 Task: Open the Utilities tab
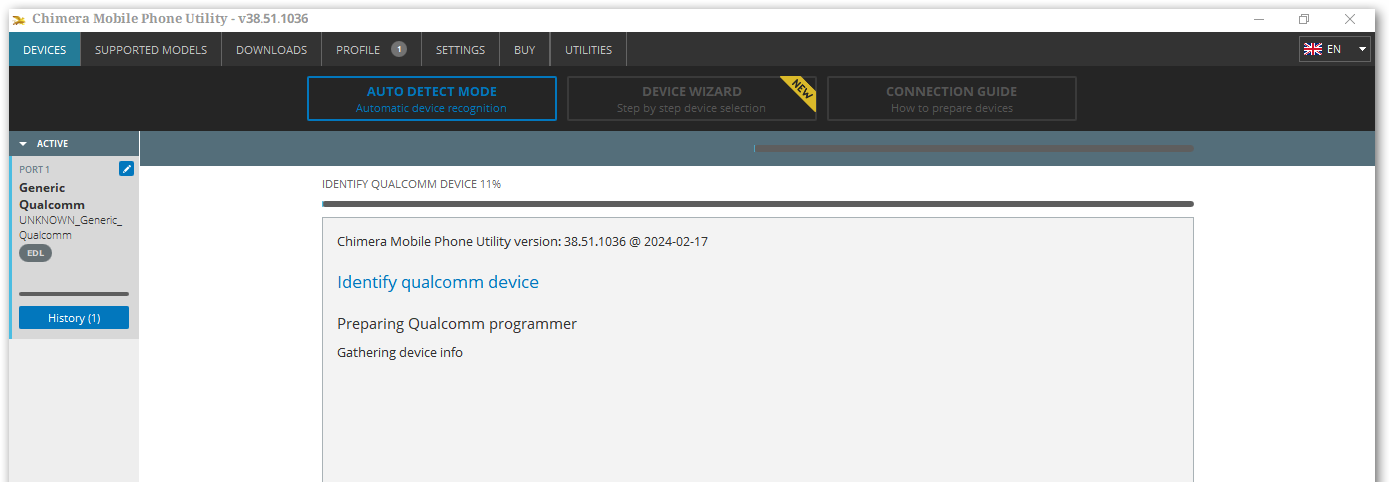click(x=588, y=50)
